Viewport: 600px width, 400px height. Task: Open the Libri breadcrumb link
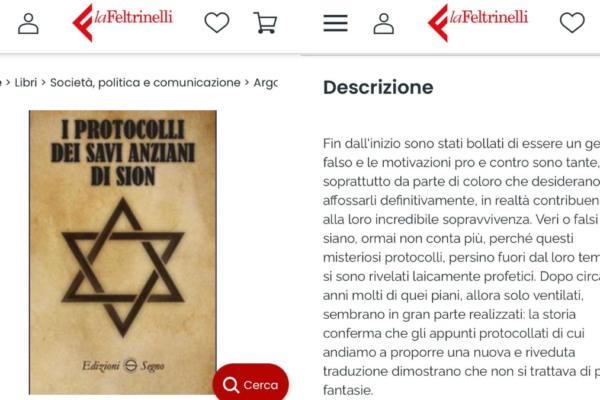tap(26, 83)
